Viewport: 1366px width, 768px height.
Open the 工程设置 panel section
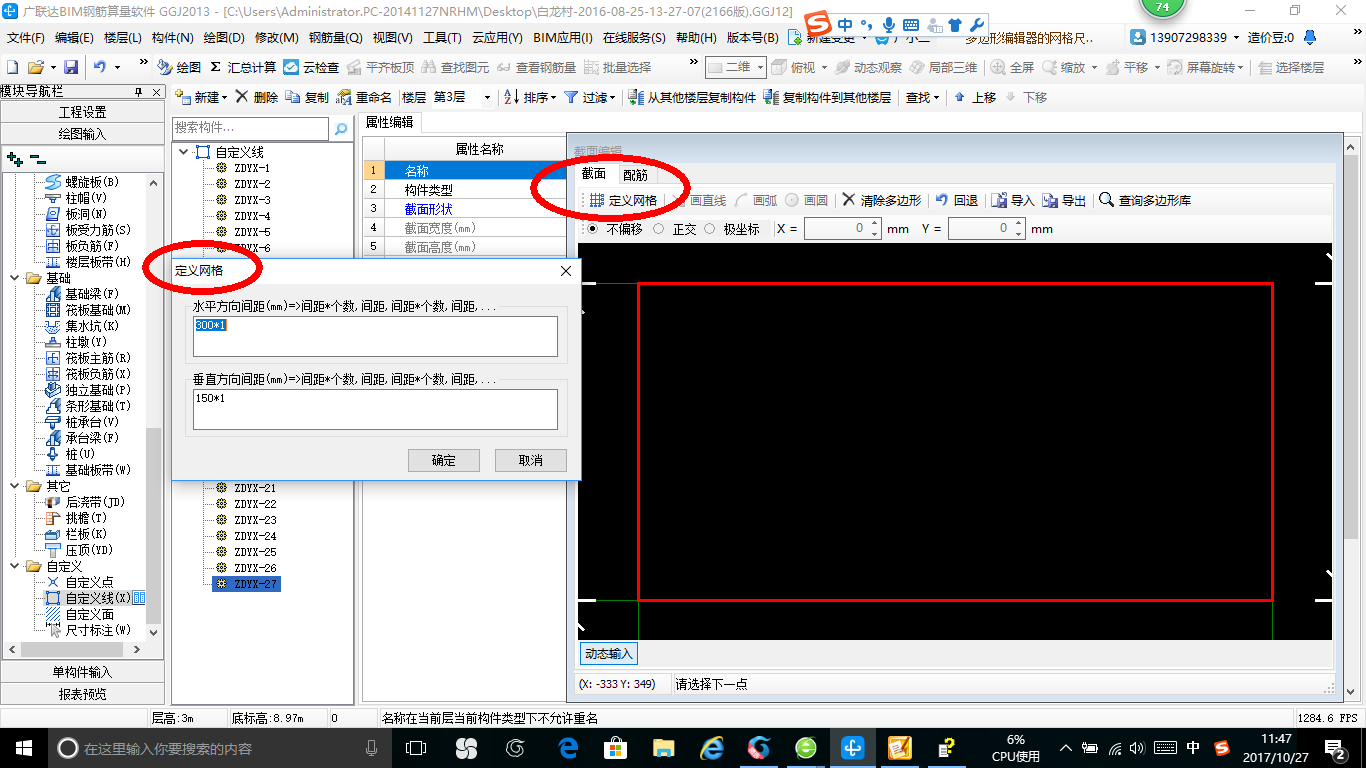82,112
